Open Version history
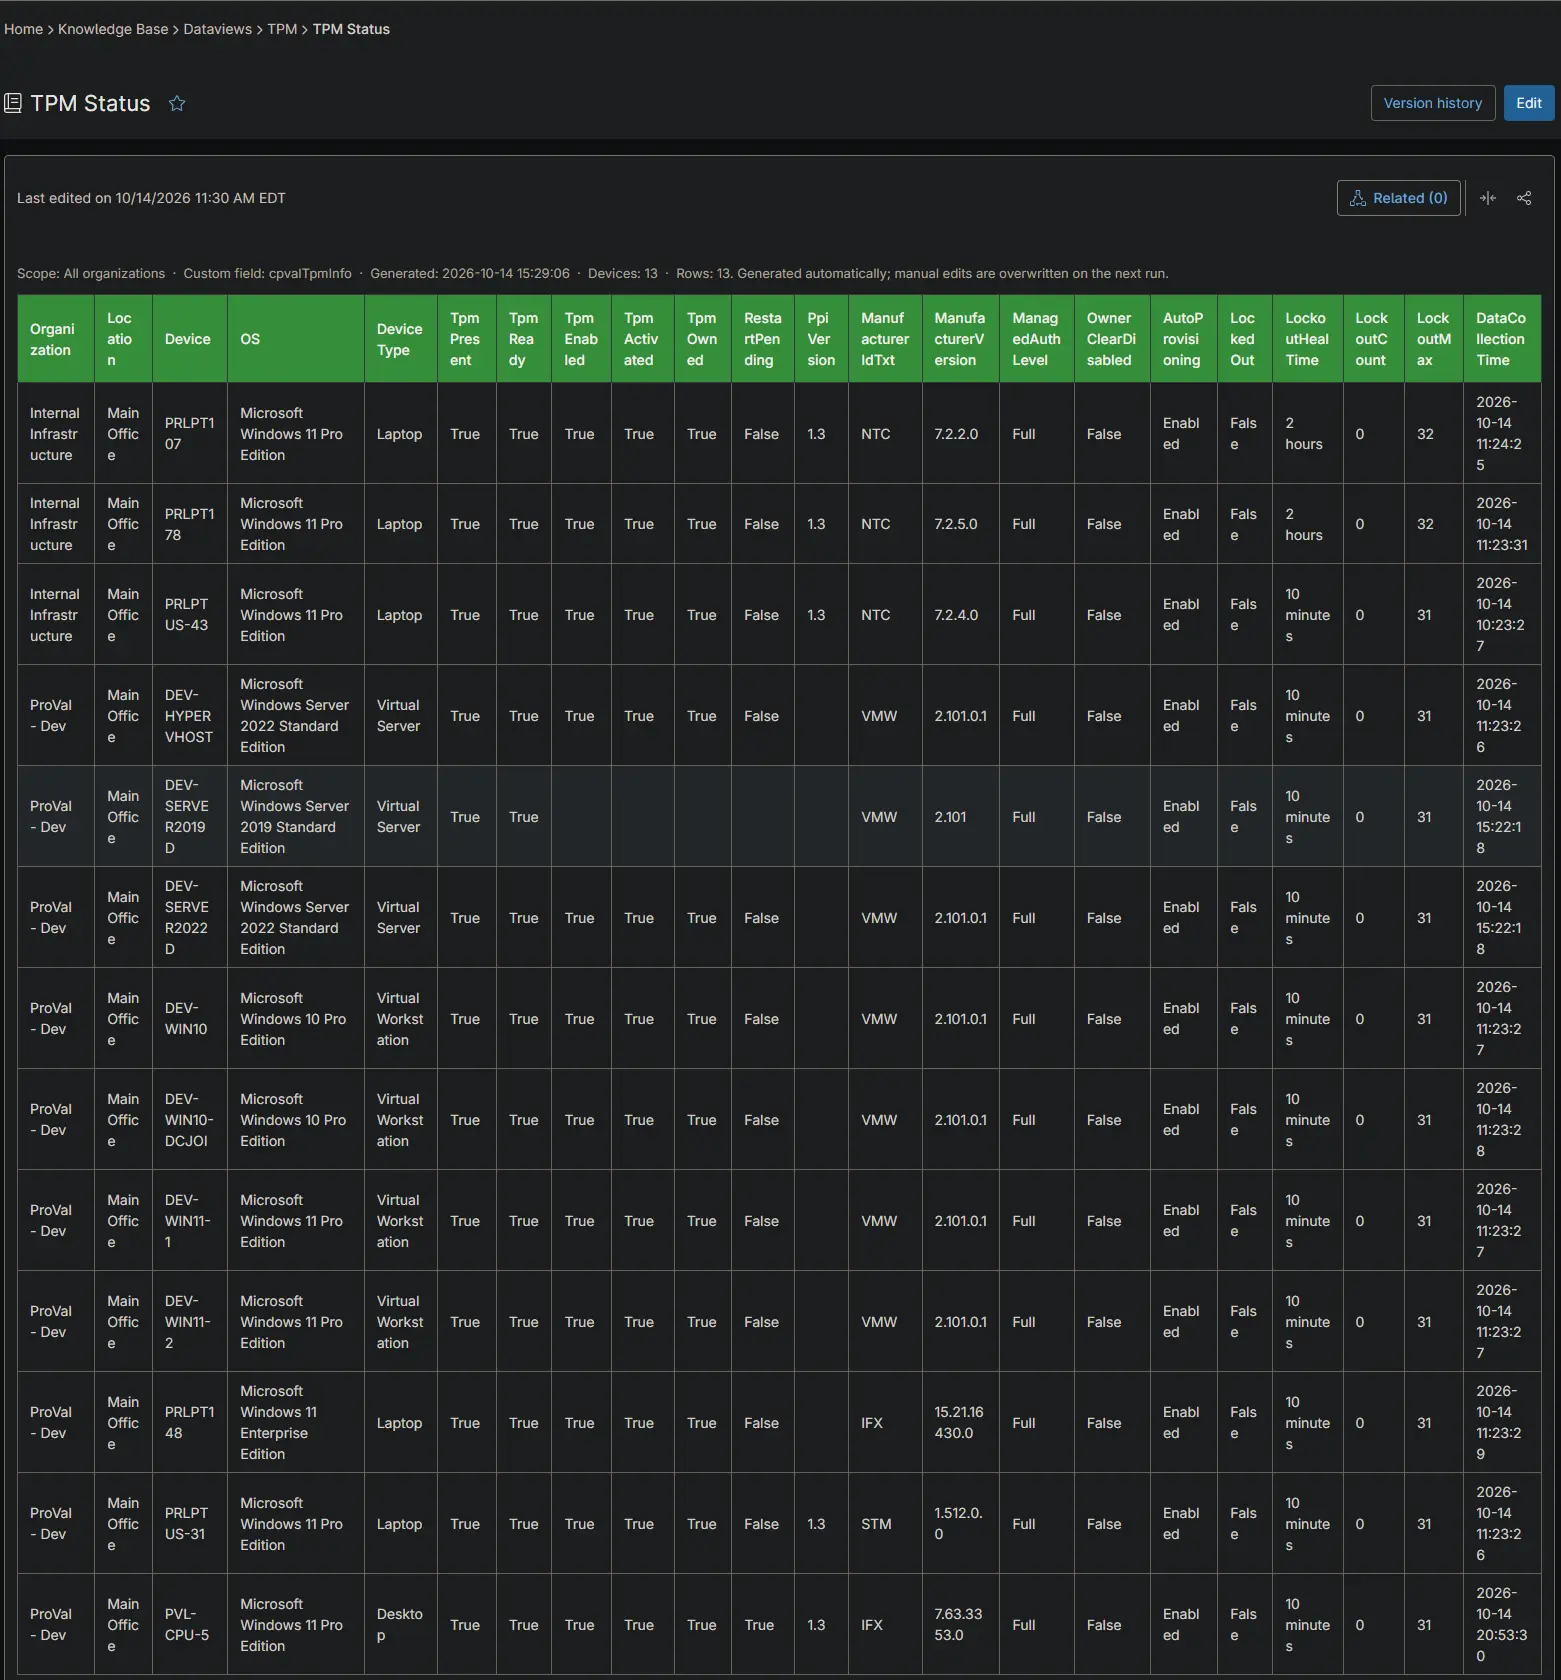The height and width of the screenshot is (1680, 1561). coord(1433,103)
